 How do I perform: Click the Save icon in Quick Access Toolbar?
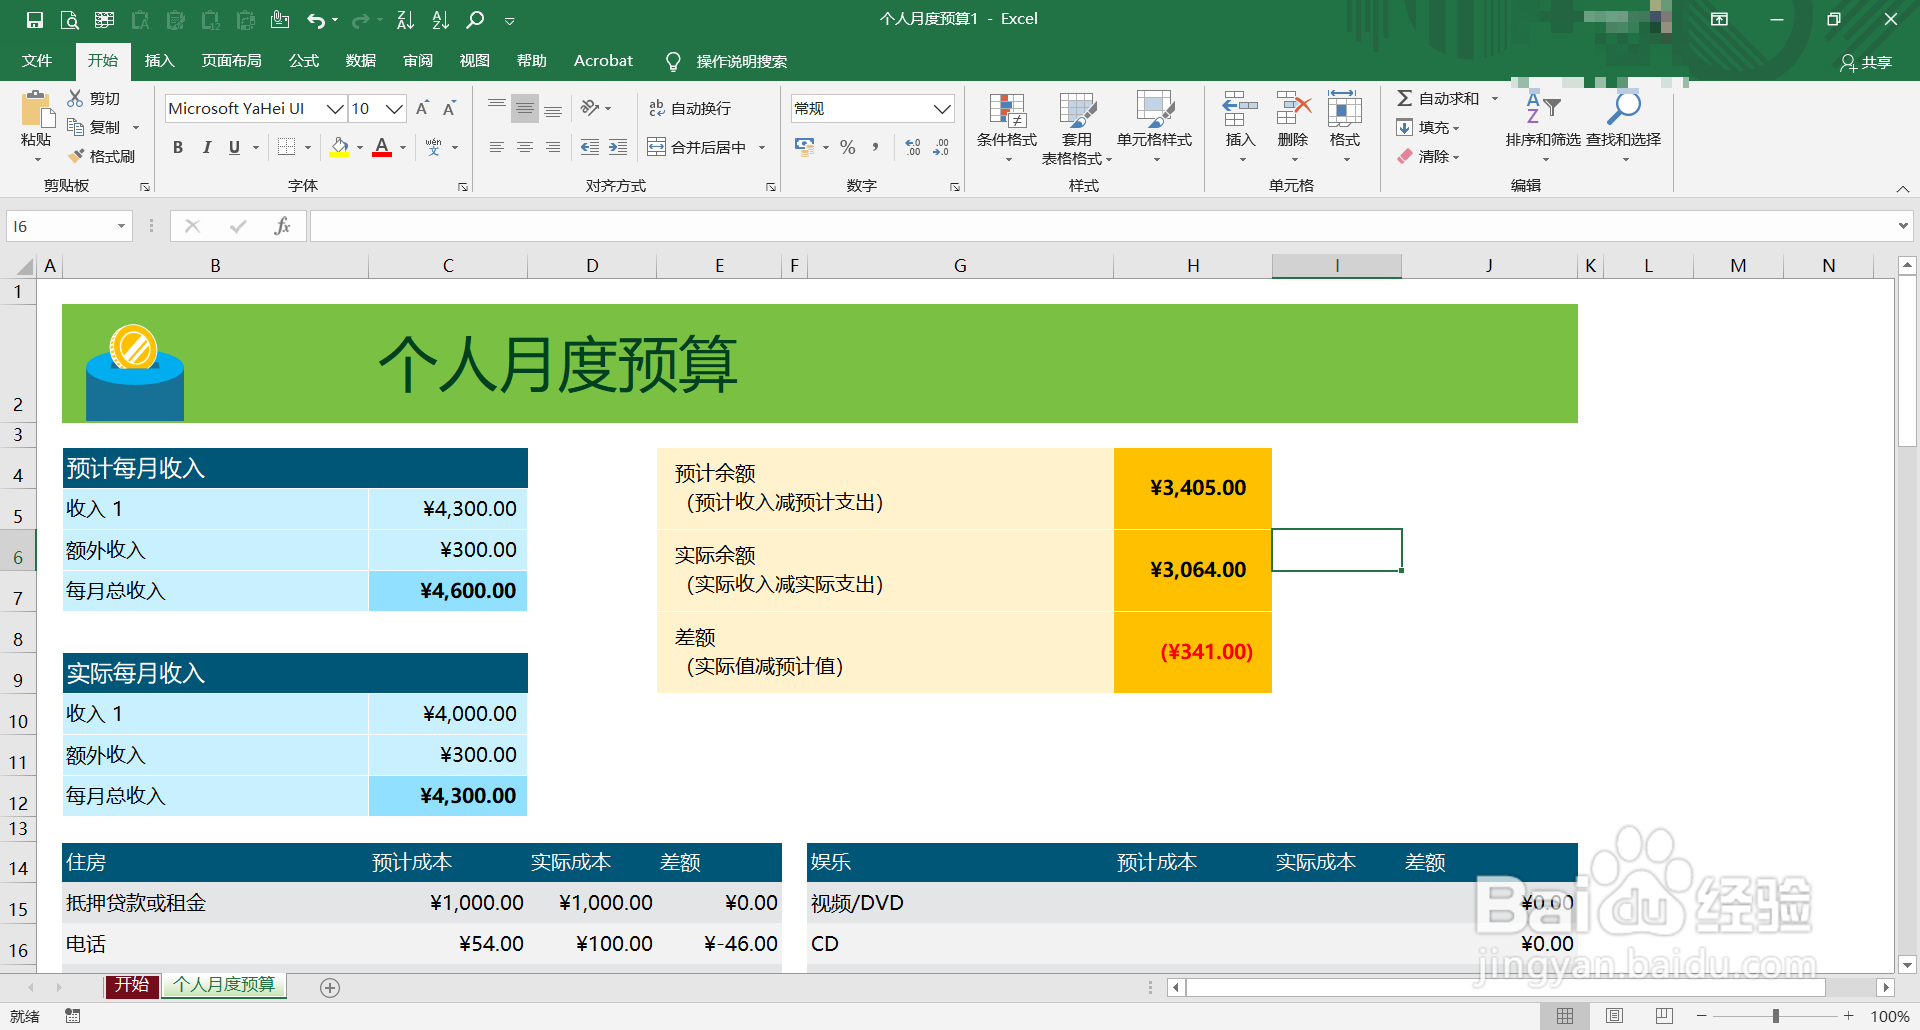coord(33,18)
